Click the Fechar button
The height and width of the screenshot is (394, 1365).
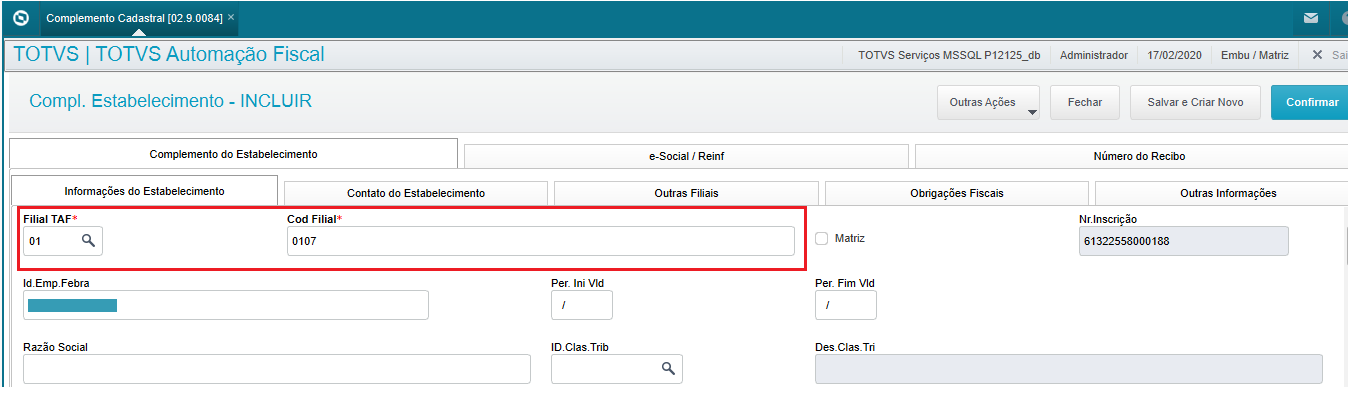click(x=1085, y=102)
